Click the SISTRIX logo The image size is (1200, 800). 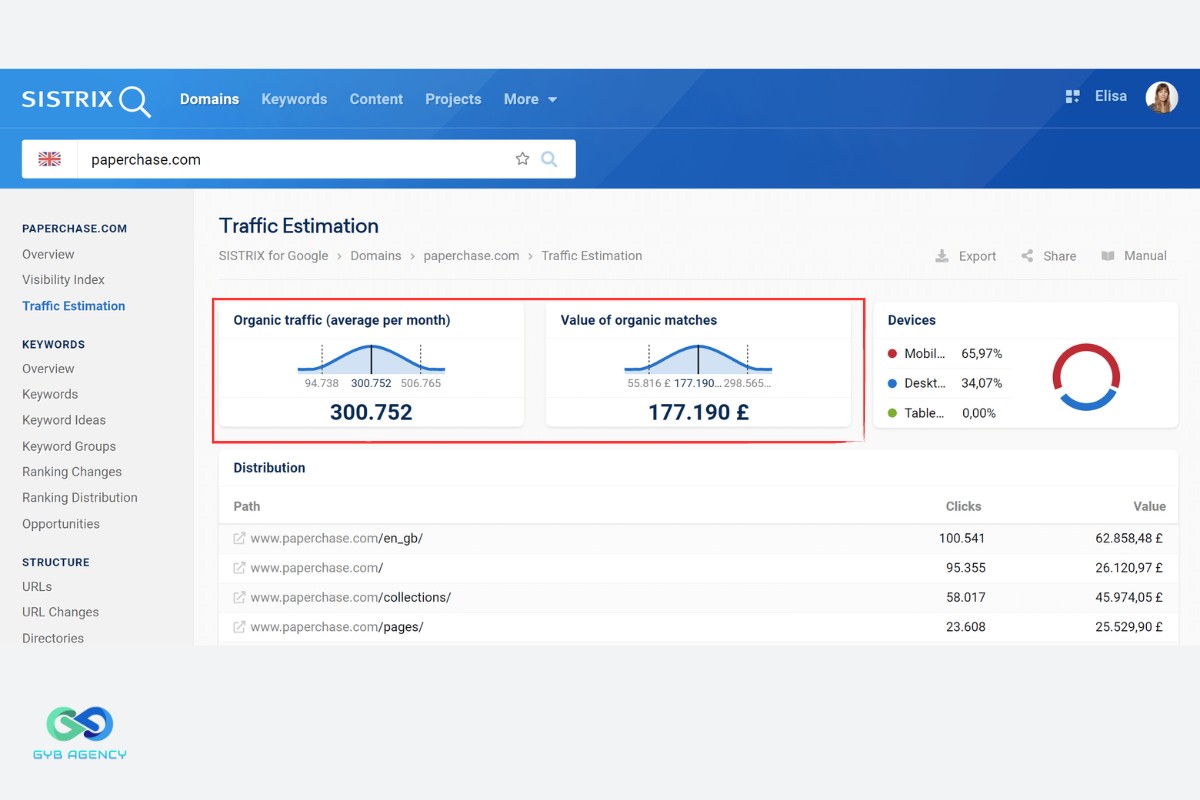coord(86,100)
